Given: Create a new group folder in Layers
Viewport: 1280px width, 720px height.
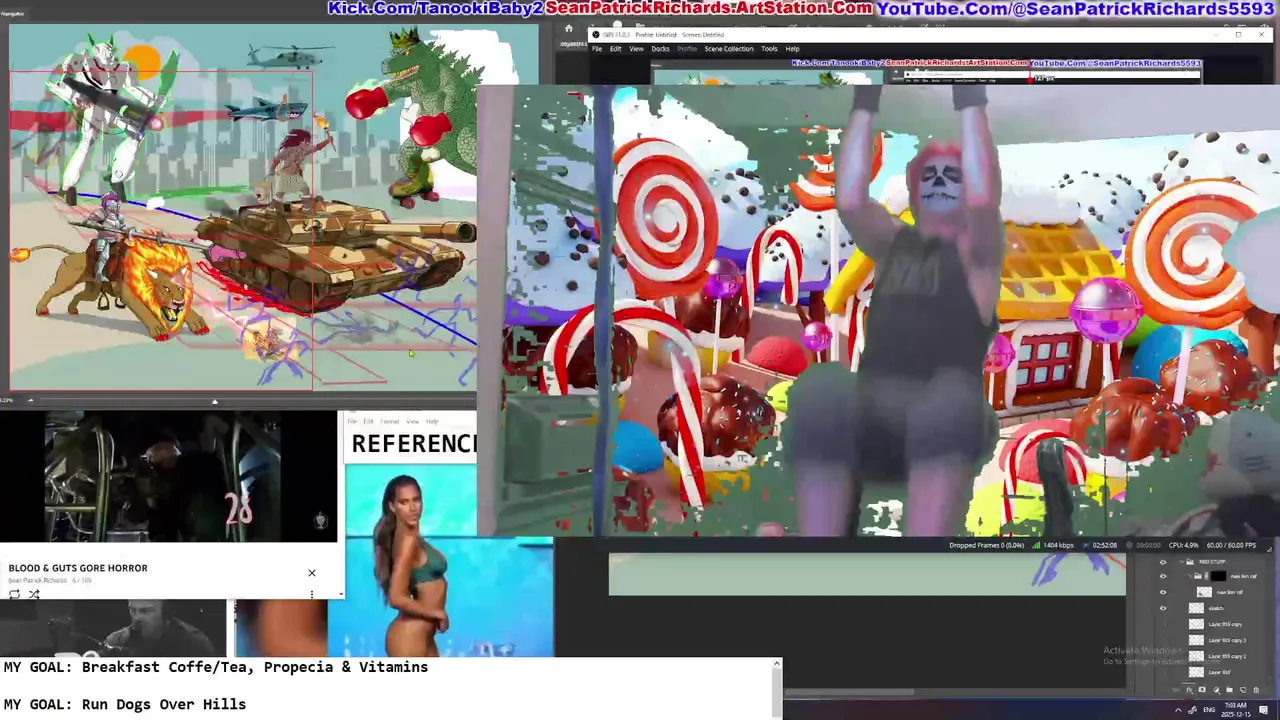Looking at the screenshot, I should 1229,690.
